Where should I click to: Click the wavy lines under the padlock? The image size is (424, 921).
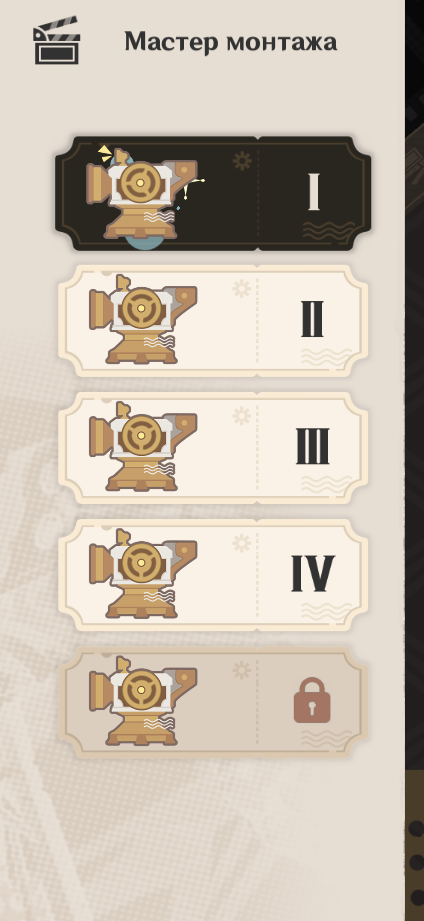pyautogui.click(x=326, y=738)
